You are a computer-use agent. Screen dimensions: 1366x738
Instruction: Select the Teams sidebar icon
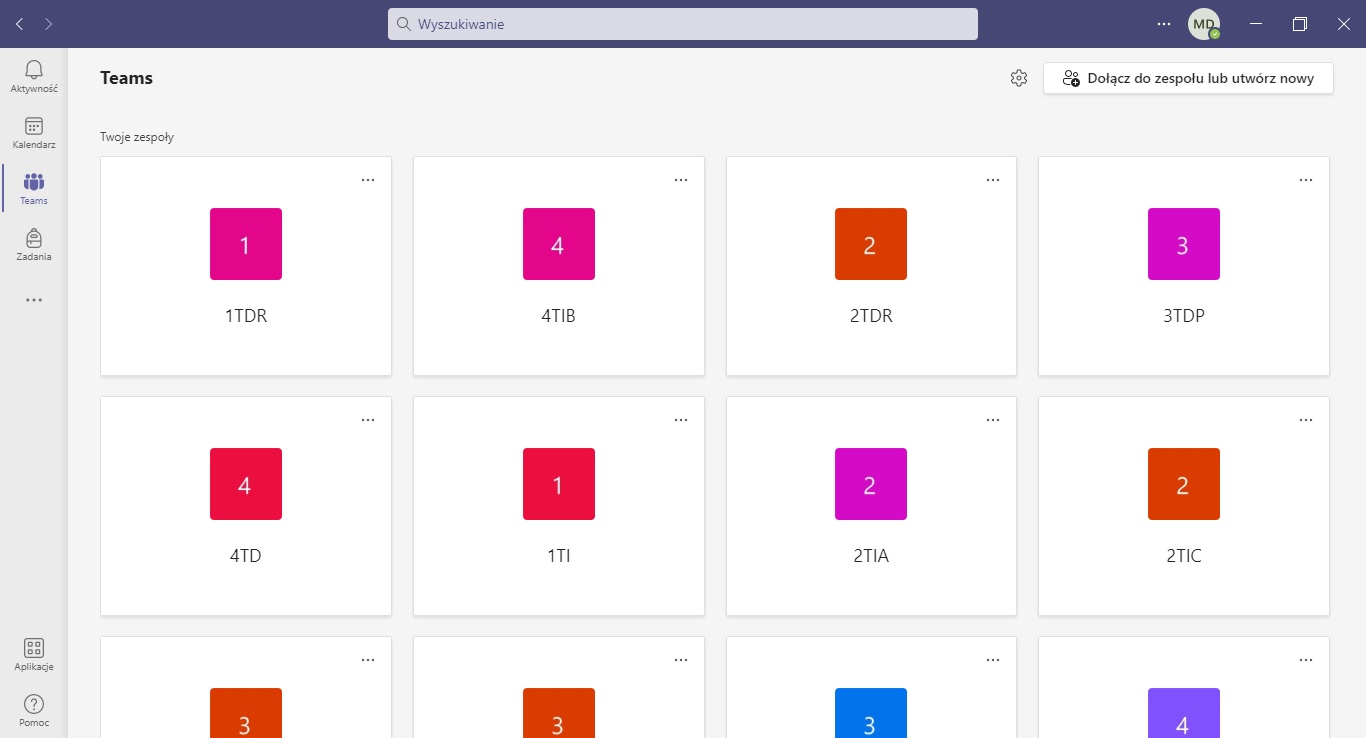pos(34,188)
